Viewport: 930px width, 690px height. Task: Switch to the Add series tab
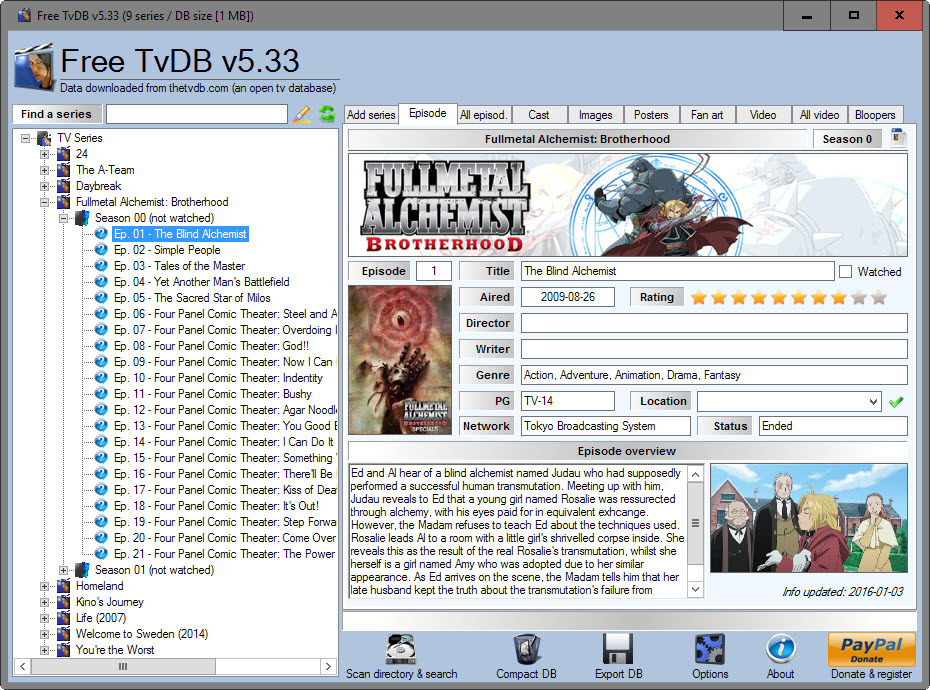click(371, 115)
